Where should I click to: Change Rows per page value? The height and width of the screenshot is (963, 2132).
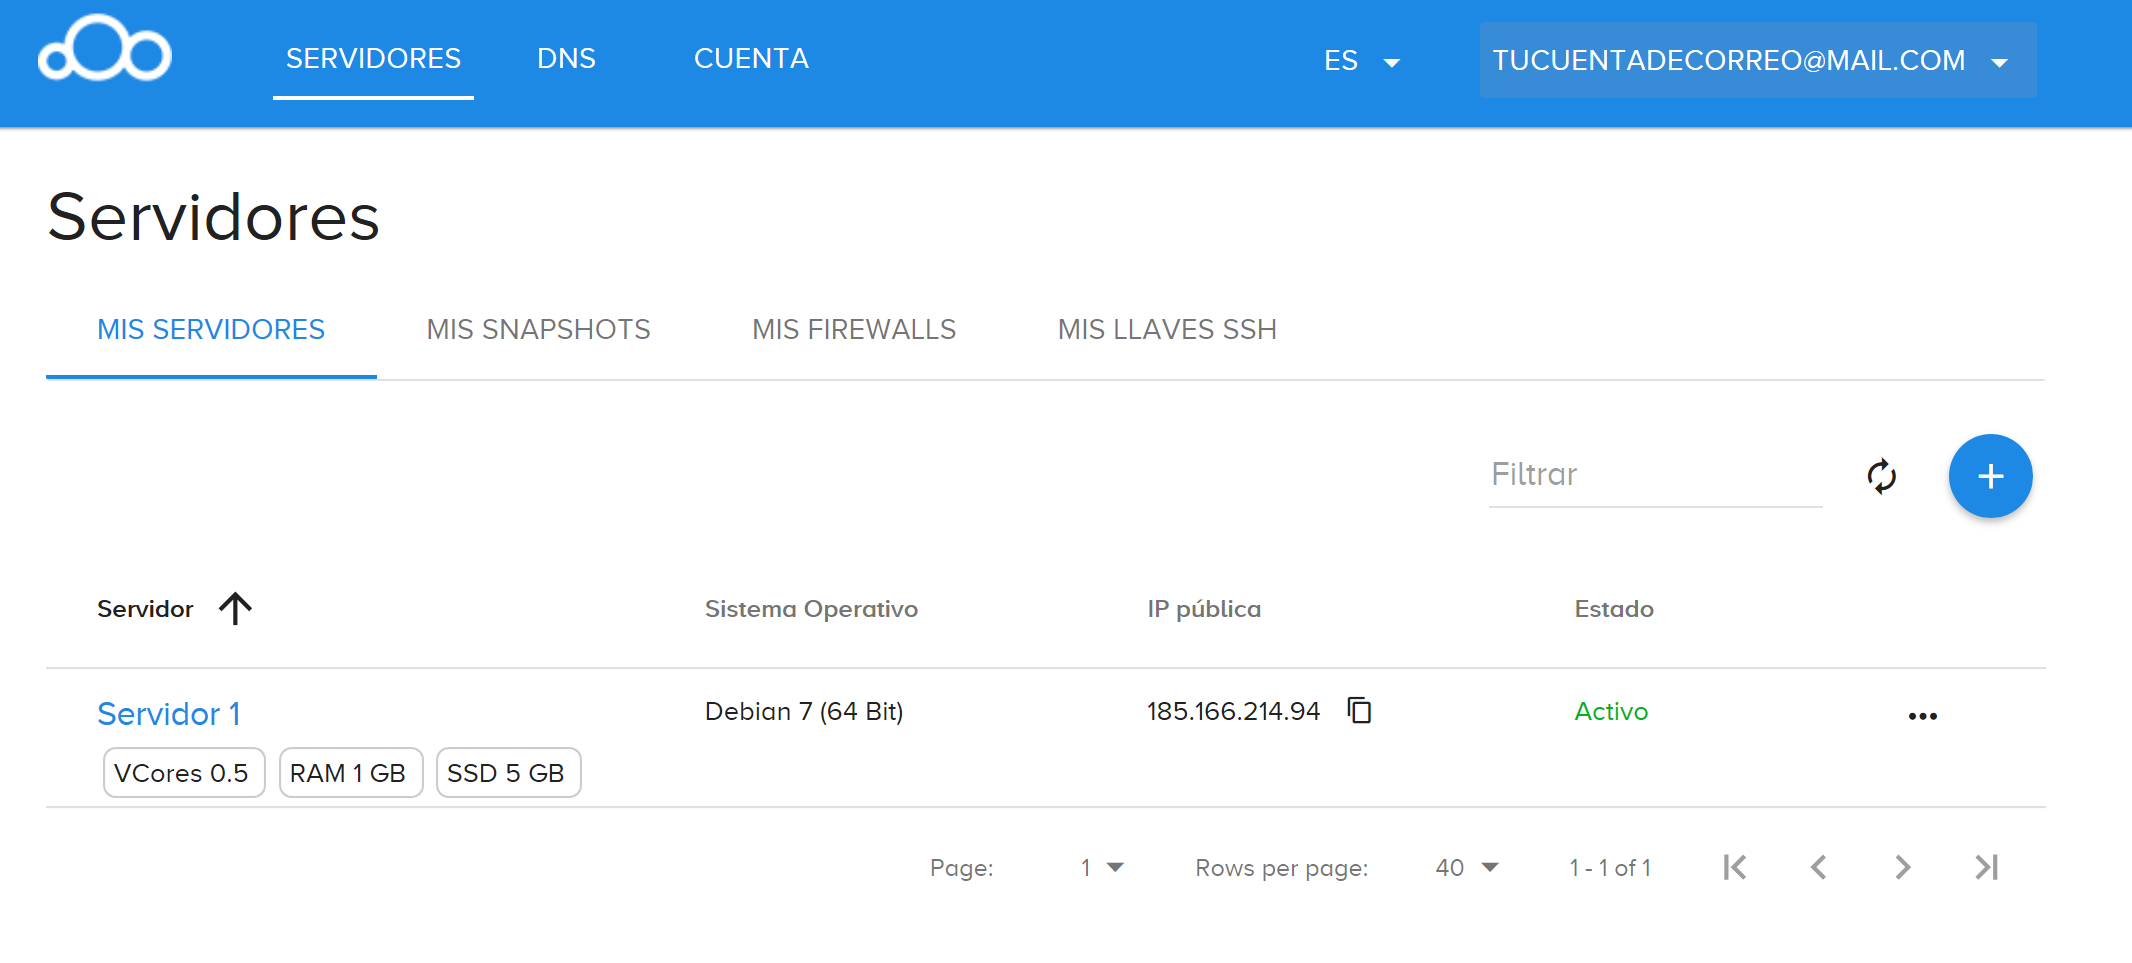pos(1467,867)
